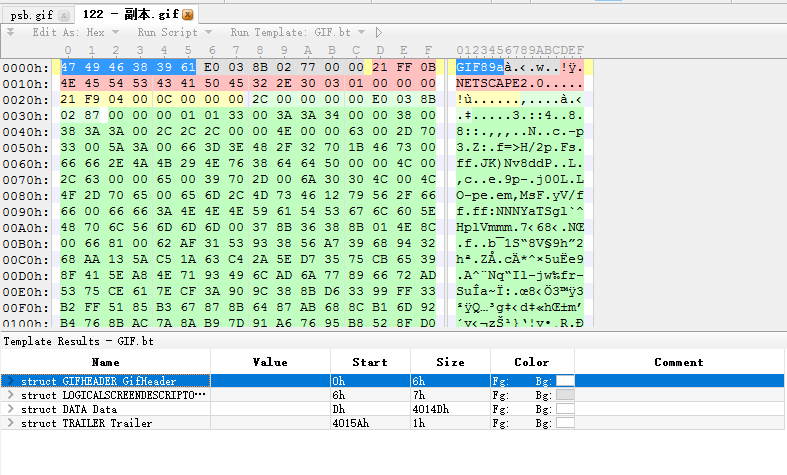787x475 pixels.
Task: Click the 00A0h: address label
Action: [26, 228]
